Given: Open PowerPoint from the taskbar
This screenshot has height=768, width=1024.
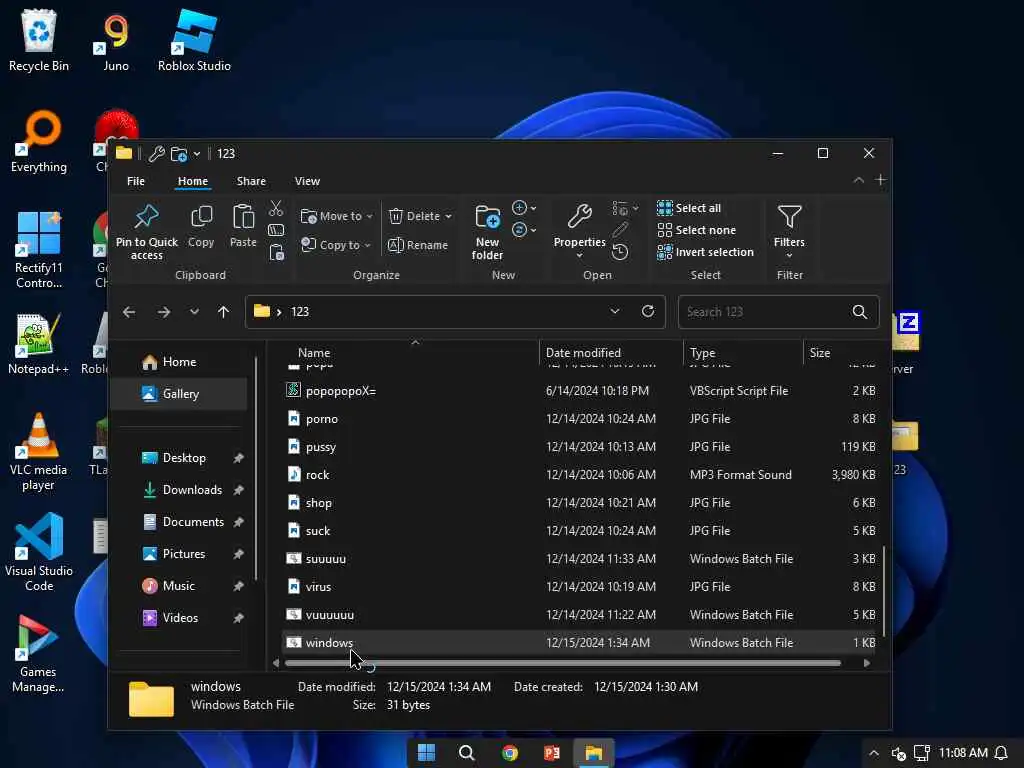Looking at the screenshot, I should click(552, 753).
